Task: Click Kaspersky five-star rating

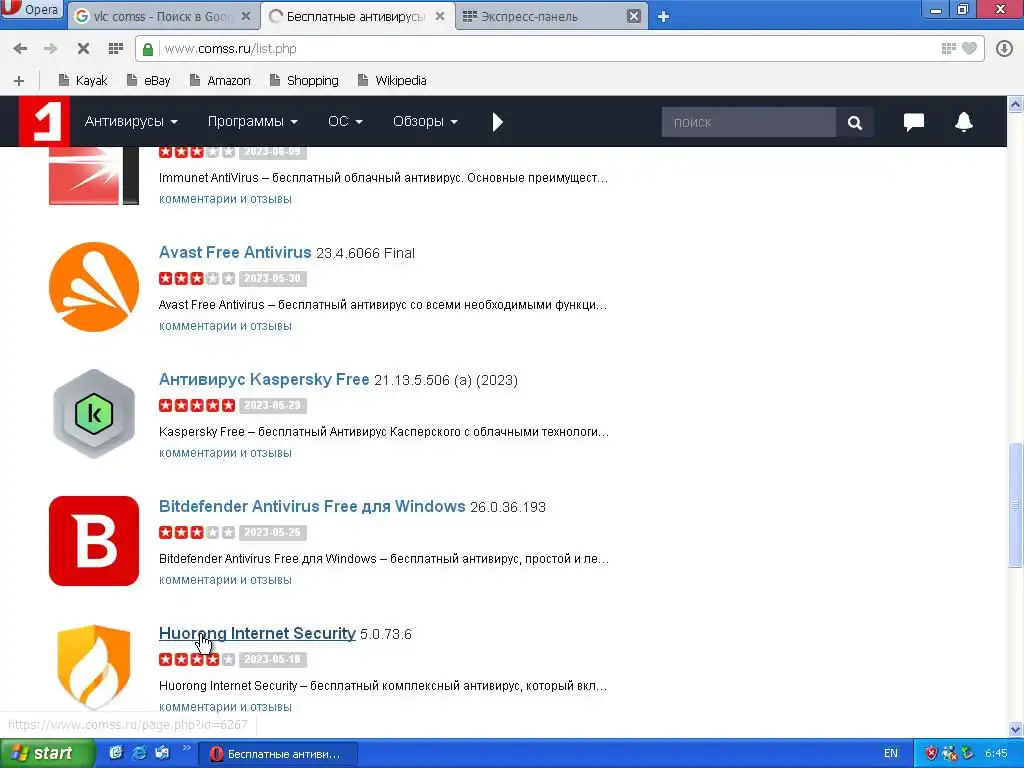Action: 197,406
